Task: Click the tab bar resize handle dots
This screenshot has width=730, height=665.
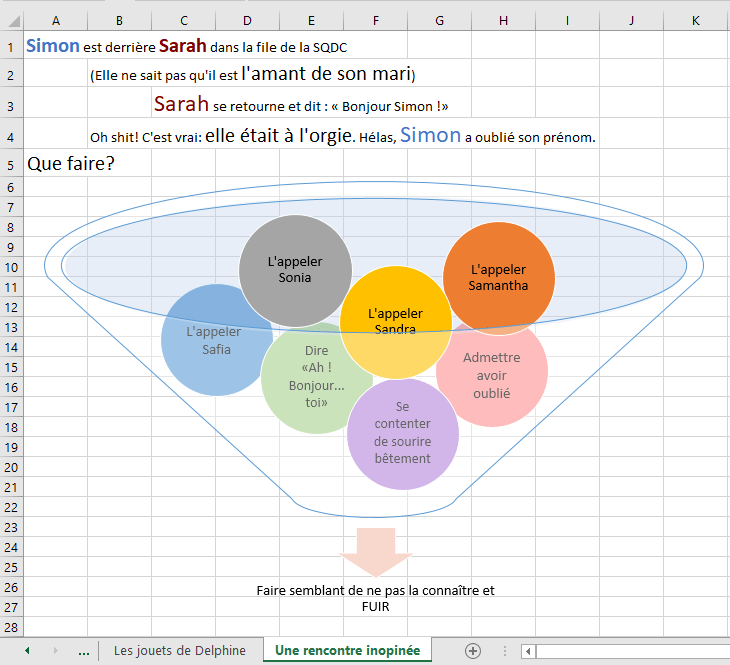Action: click(505, 650)
